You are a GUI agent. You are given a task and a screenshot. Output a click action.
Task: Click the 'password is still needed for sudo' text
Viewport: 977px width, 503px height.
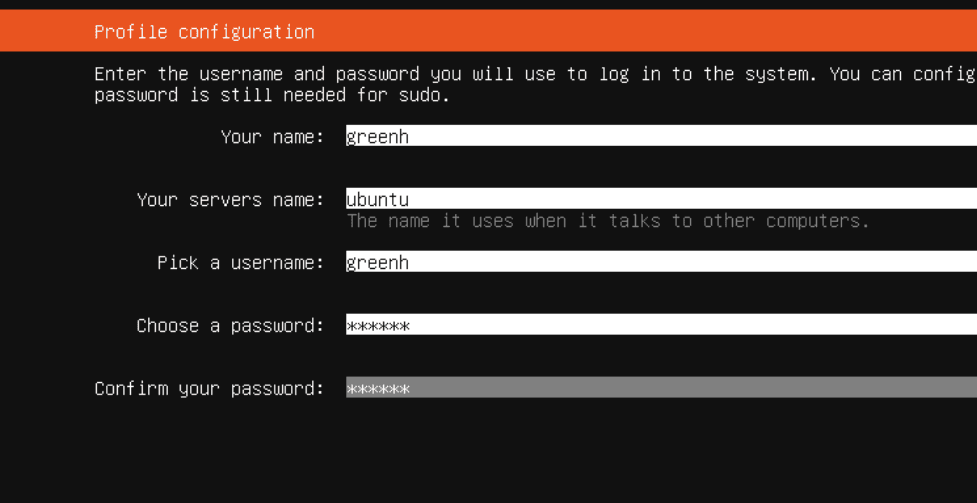pyautogui.click(x=272, y=95)
